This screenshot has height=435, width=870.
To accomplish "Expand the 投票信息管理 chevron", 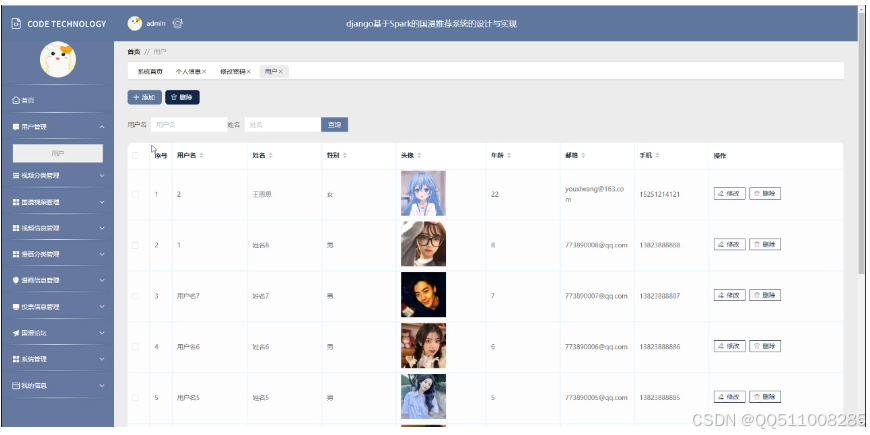I will point(102,307).
